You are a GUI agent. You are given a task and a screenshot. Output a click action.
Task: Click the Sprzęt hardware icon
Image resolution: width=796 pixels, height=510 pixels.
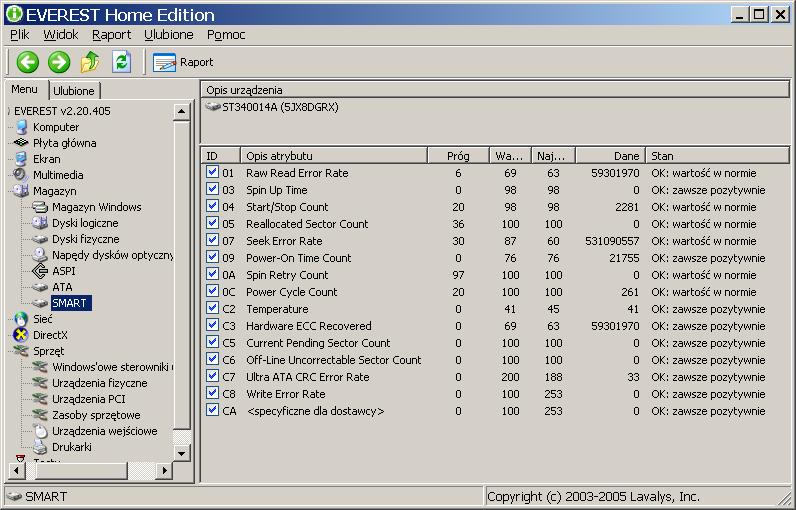(x=21, y=351)
